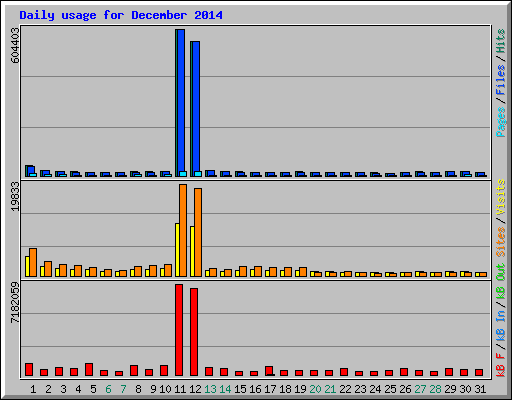Click the orange 'Sites' legend label
This screenshot has width=512, height=400.
tap(501, 242)
